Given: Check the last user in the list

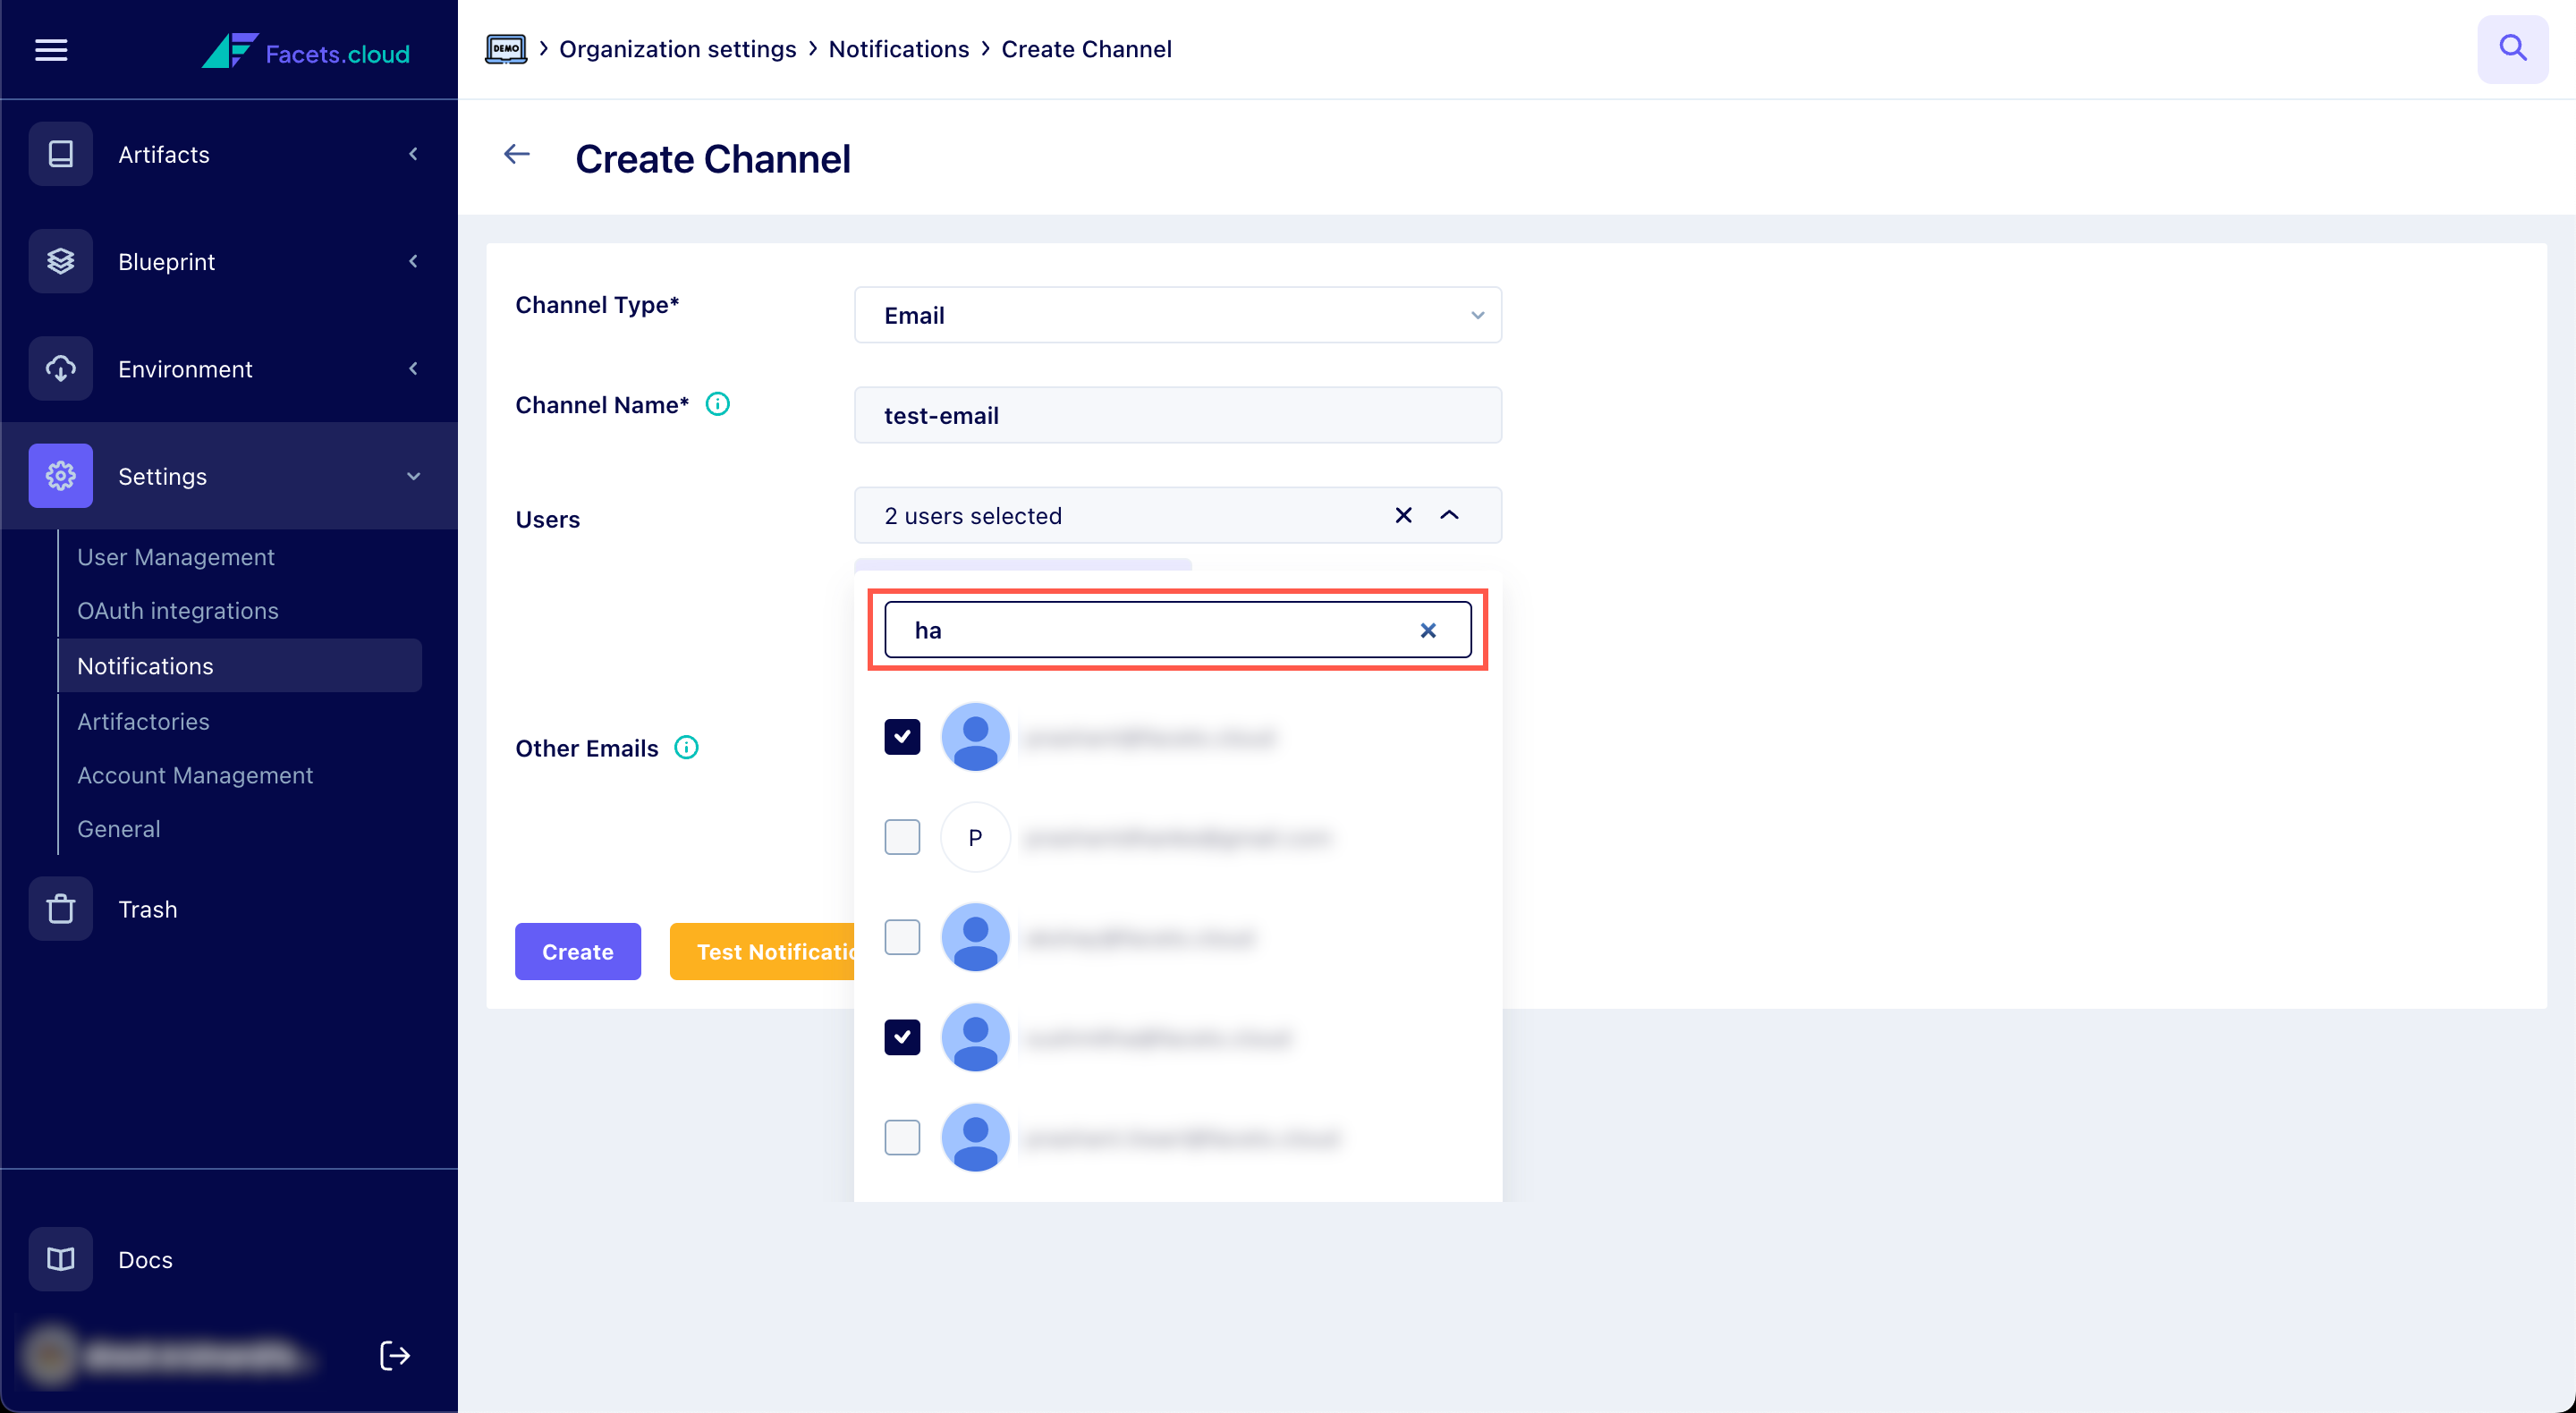Looking at the screenshot, I should coord(902,1137).
